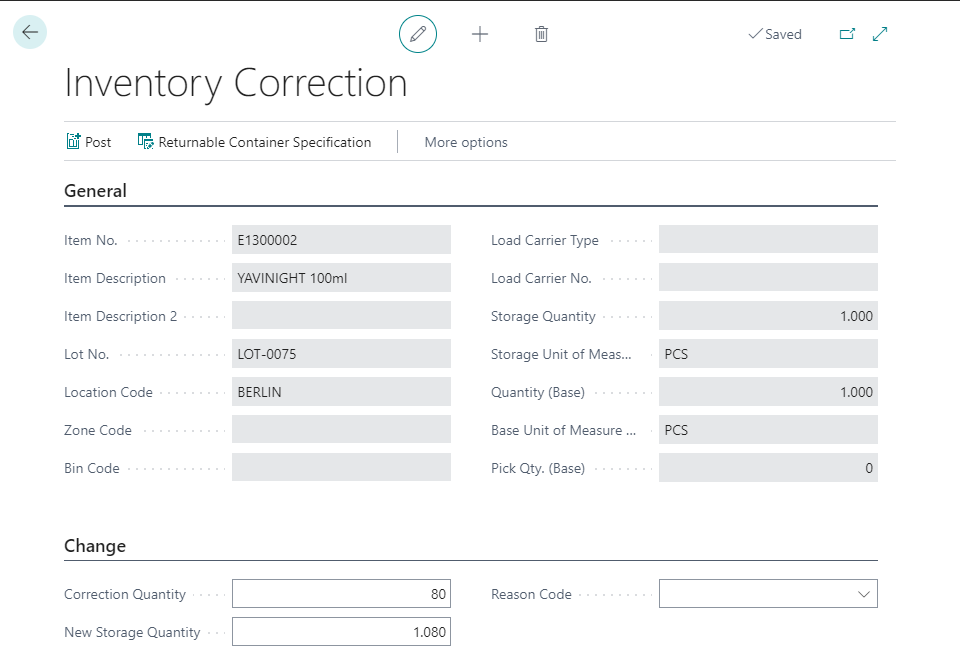The width and height of the screenshot is (960, 666).
Task: Click the Load Carrier Type label
Action: click(x=545, y=241)
